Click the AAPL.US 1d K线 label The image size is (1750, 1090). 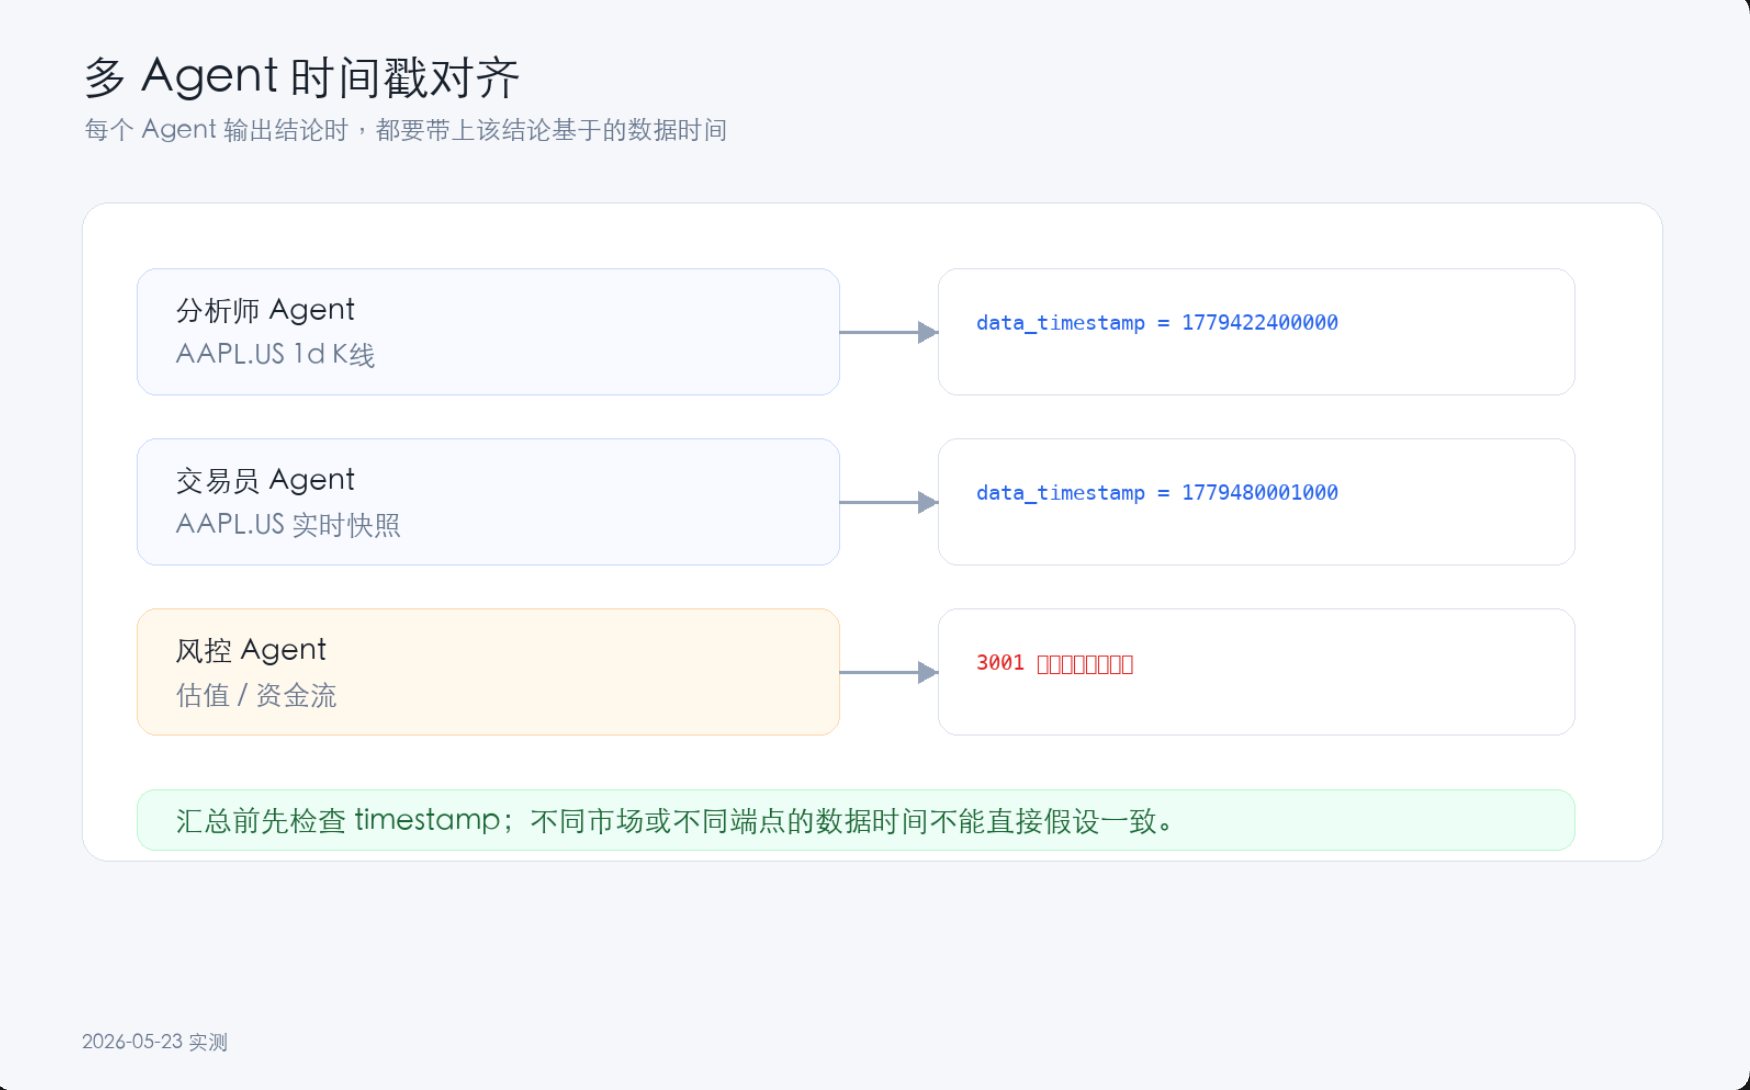(x=275, y=355)
